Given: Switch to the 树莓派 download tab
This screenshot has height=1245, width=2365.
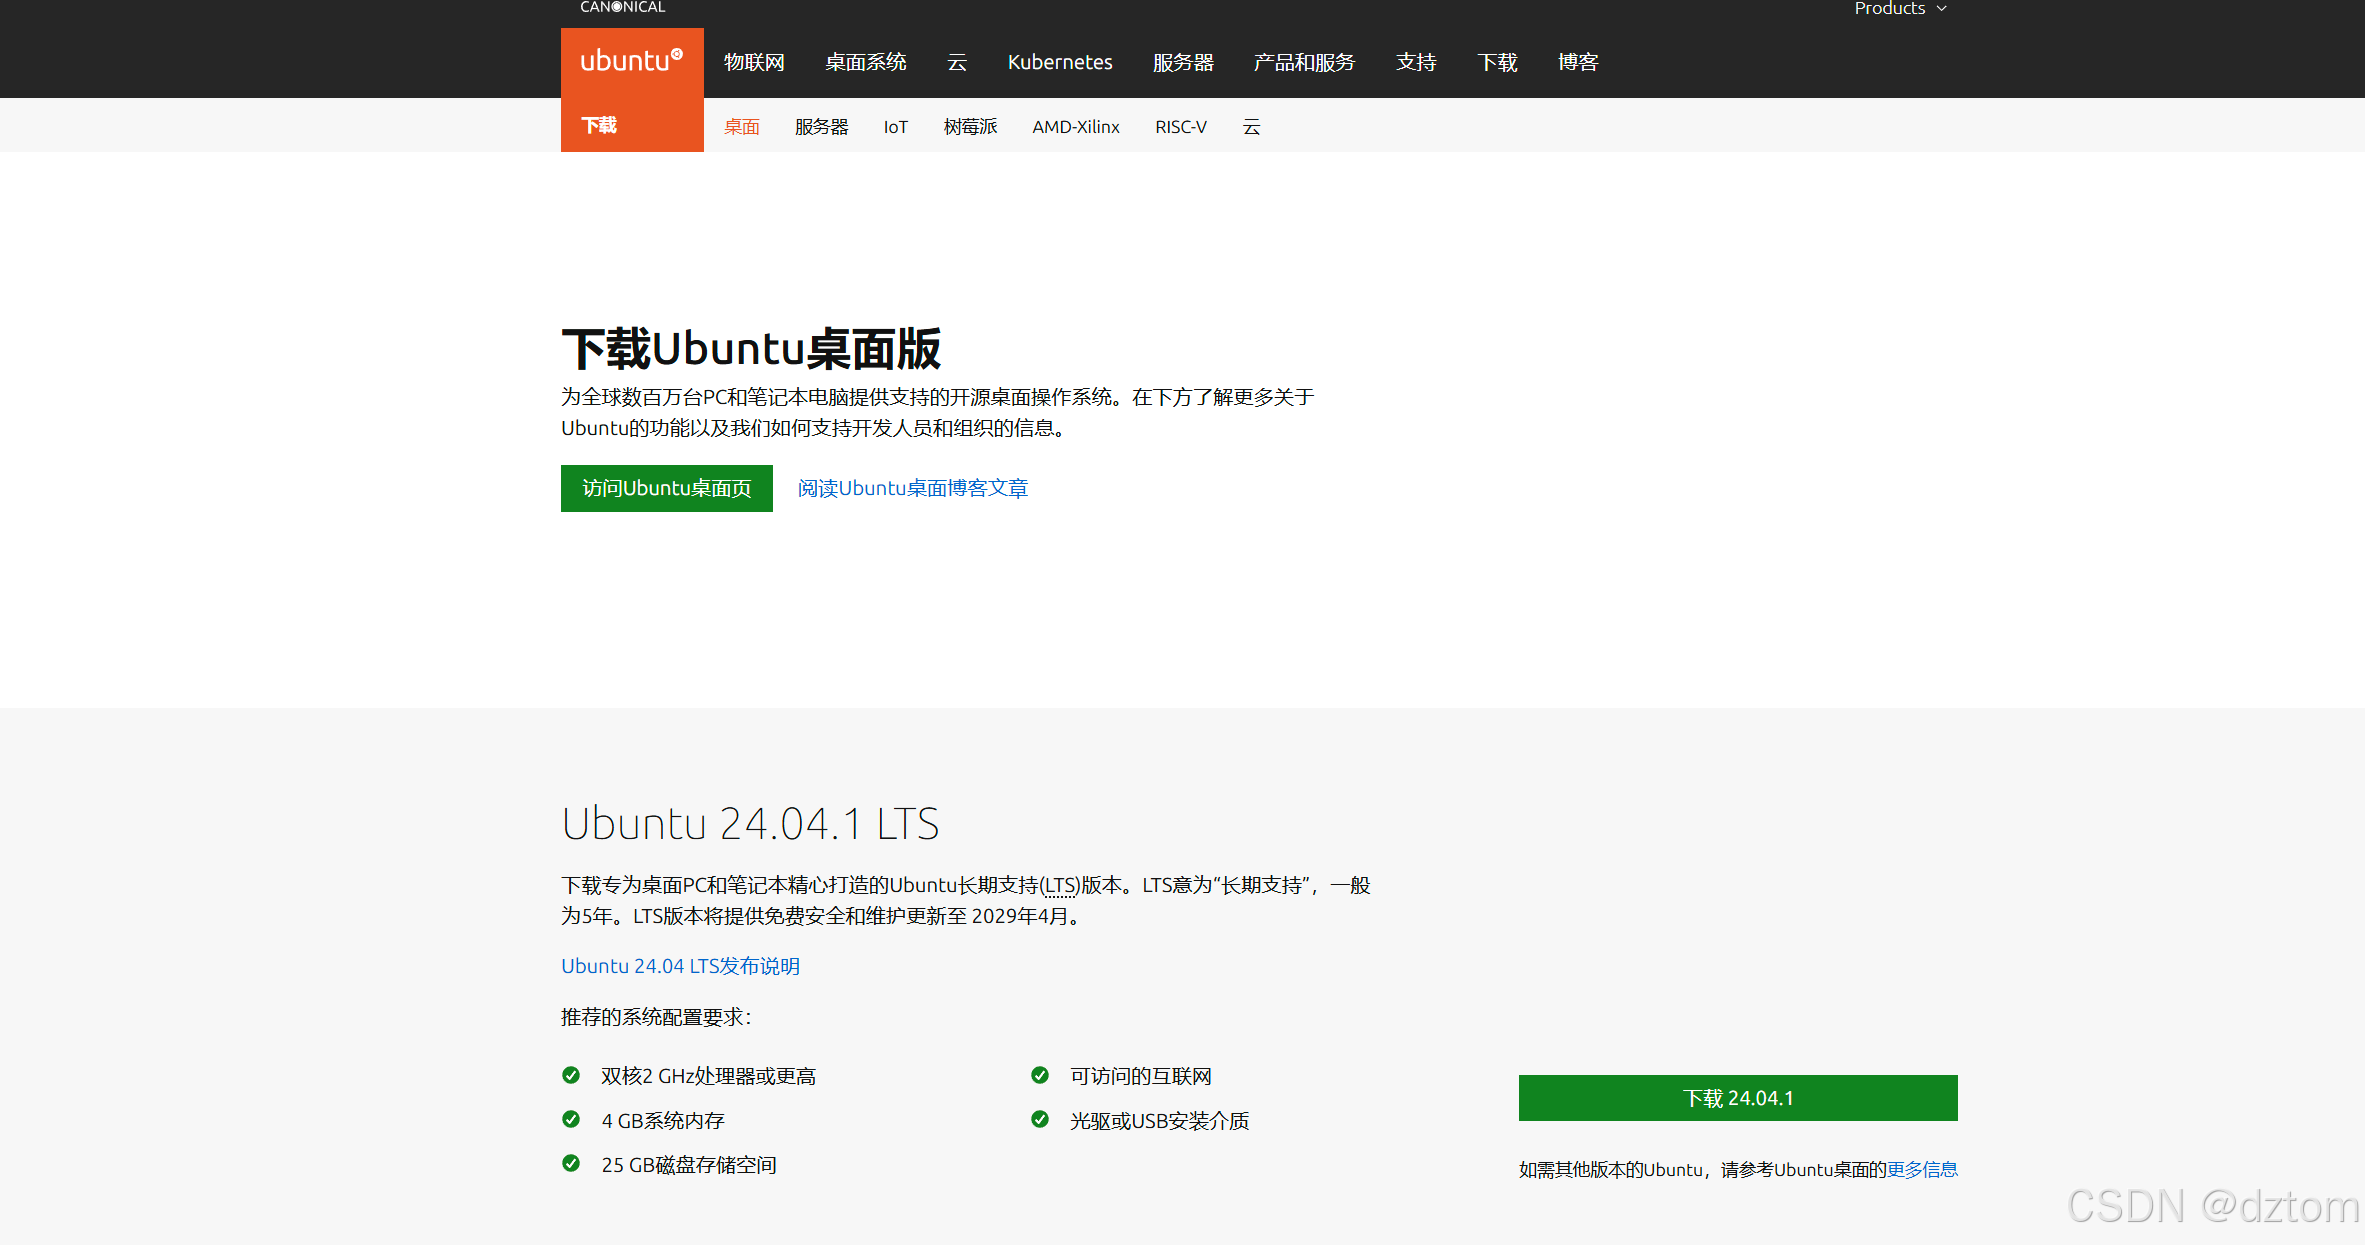Looking at the screenshot, I should click(x=970, y=127).
